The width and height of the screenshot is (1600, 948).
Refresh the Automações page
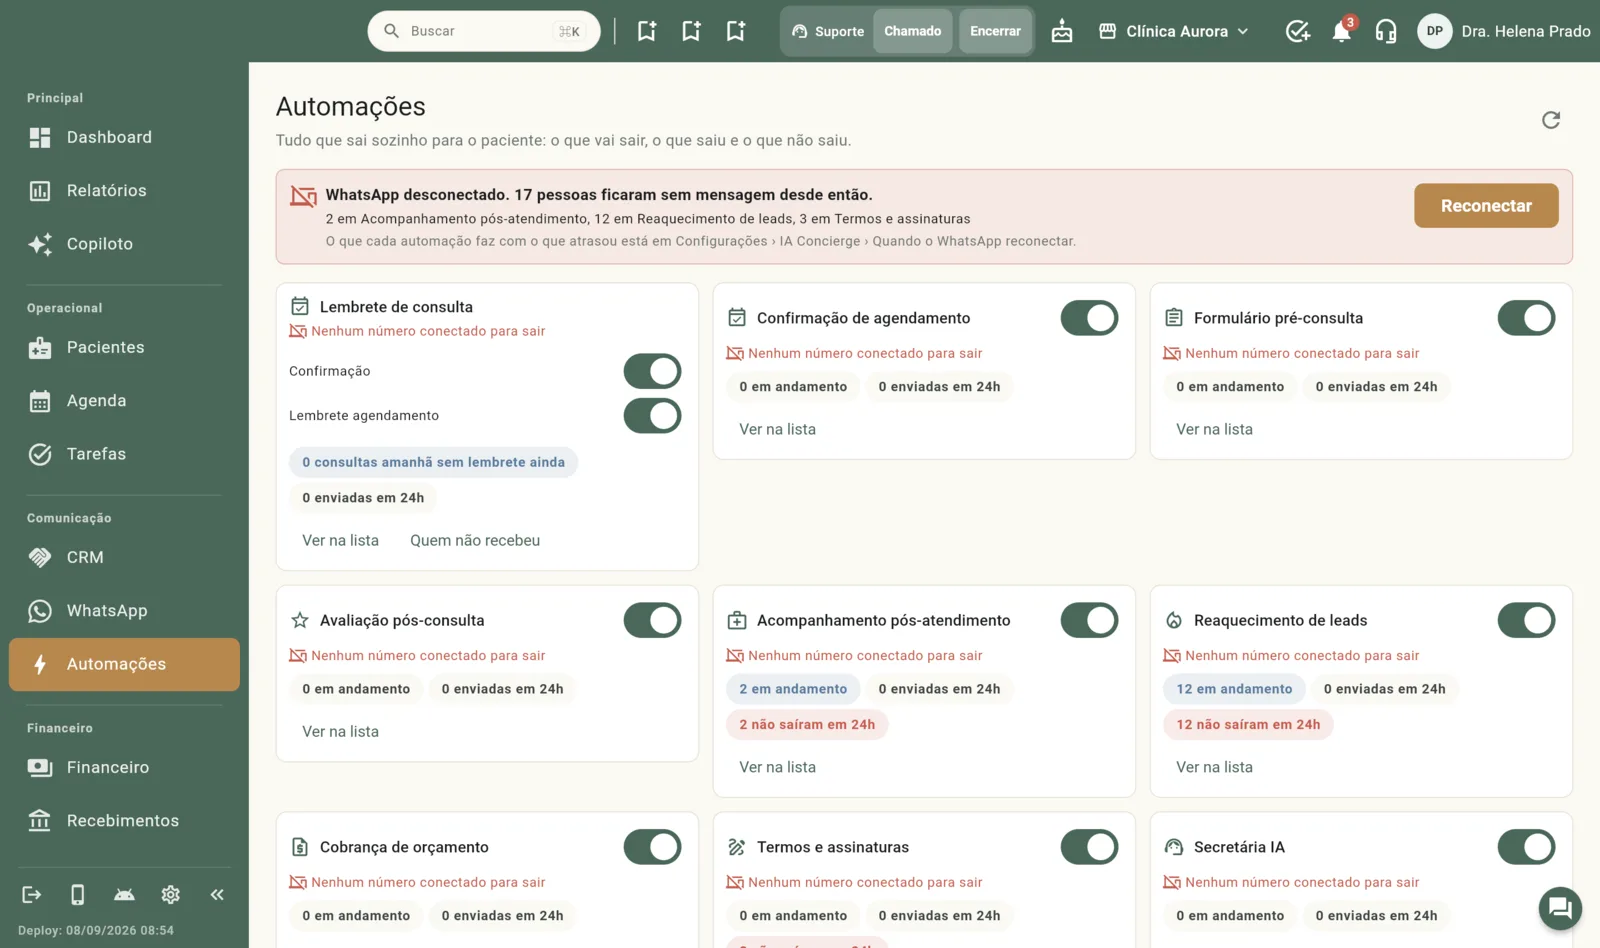[1551, 120]
